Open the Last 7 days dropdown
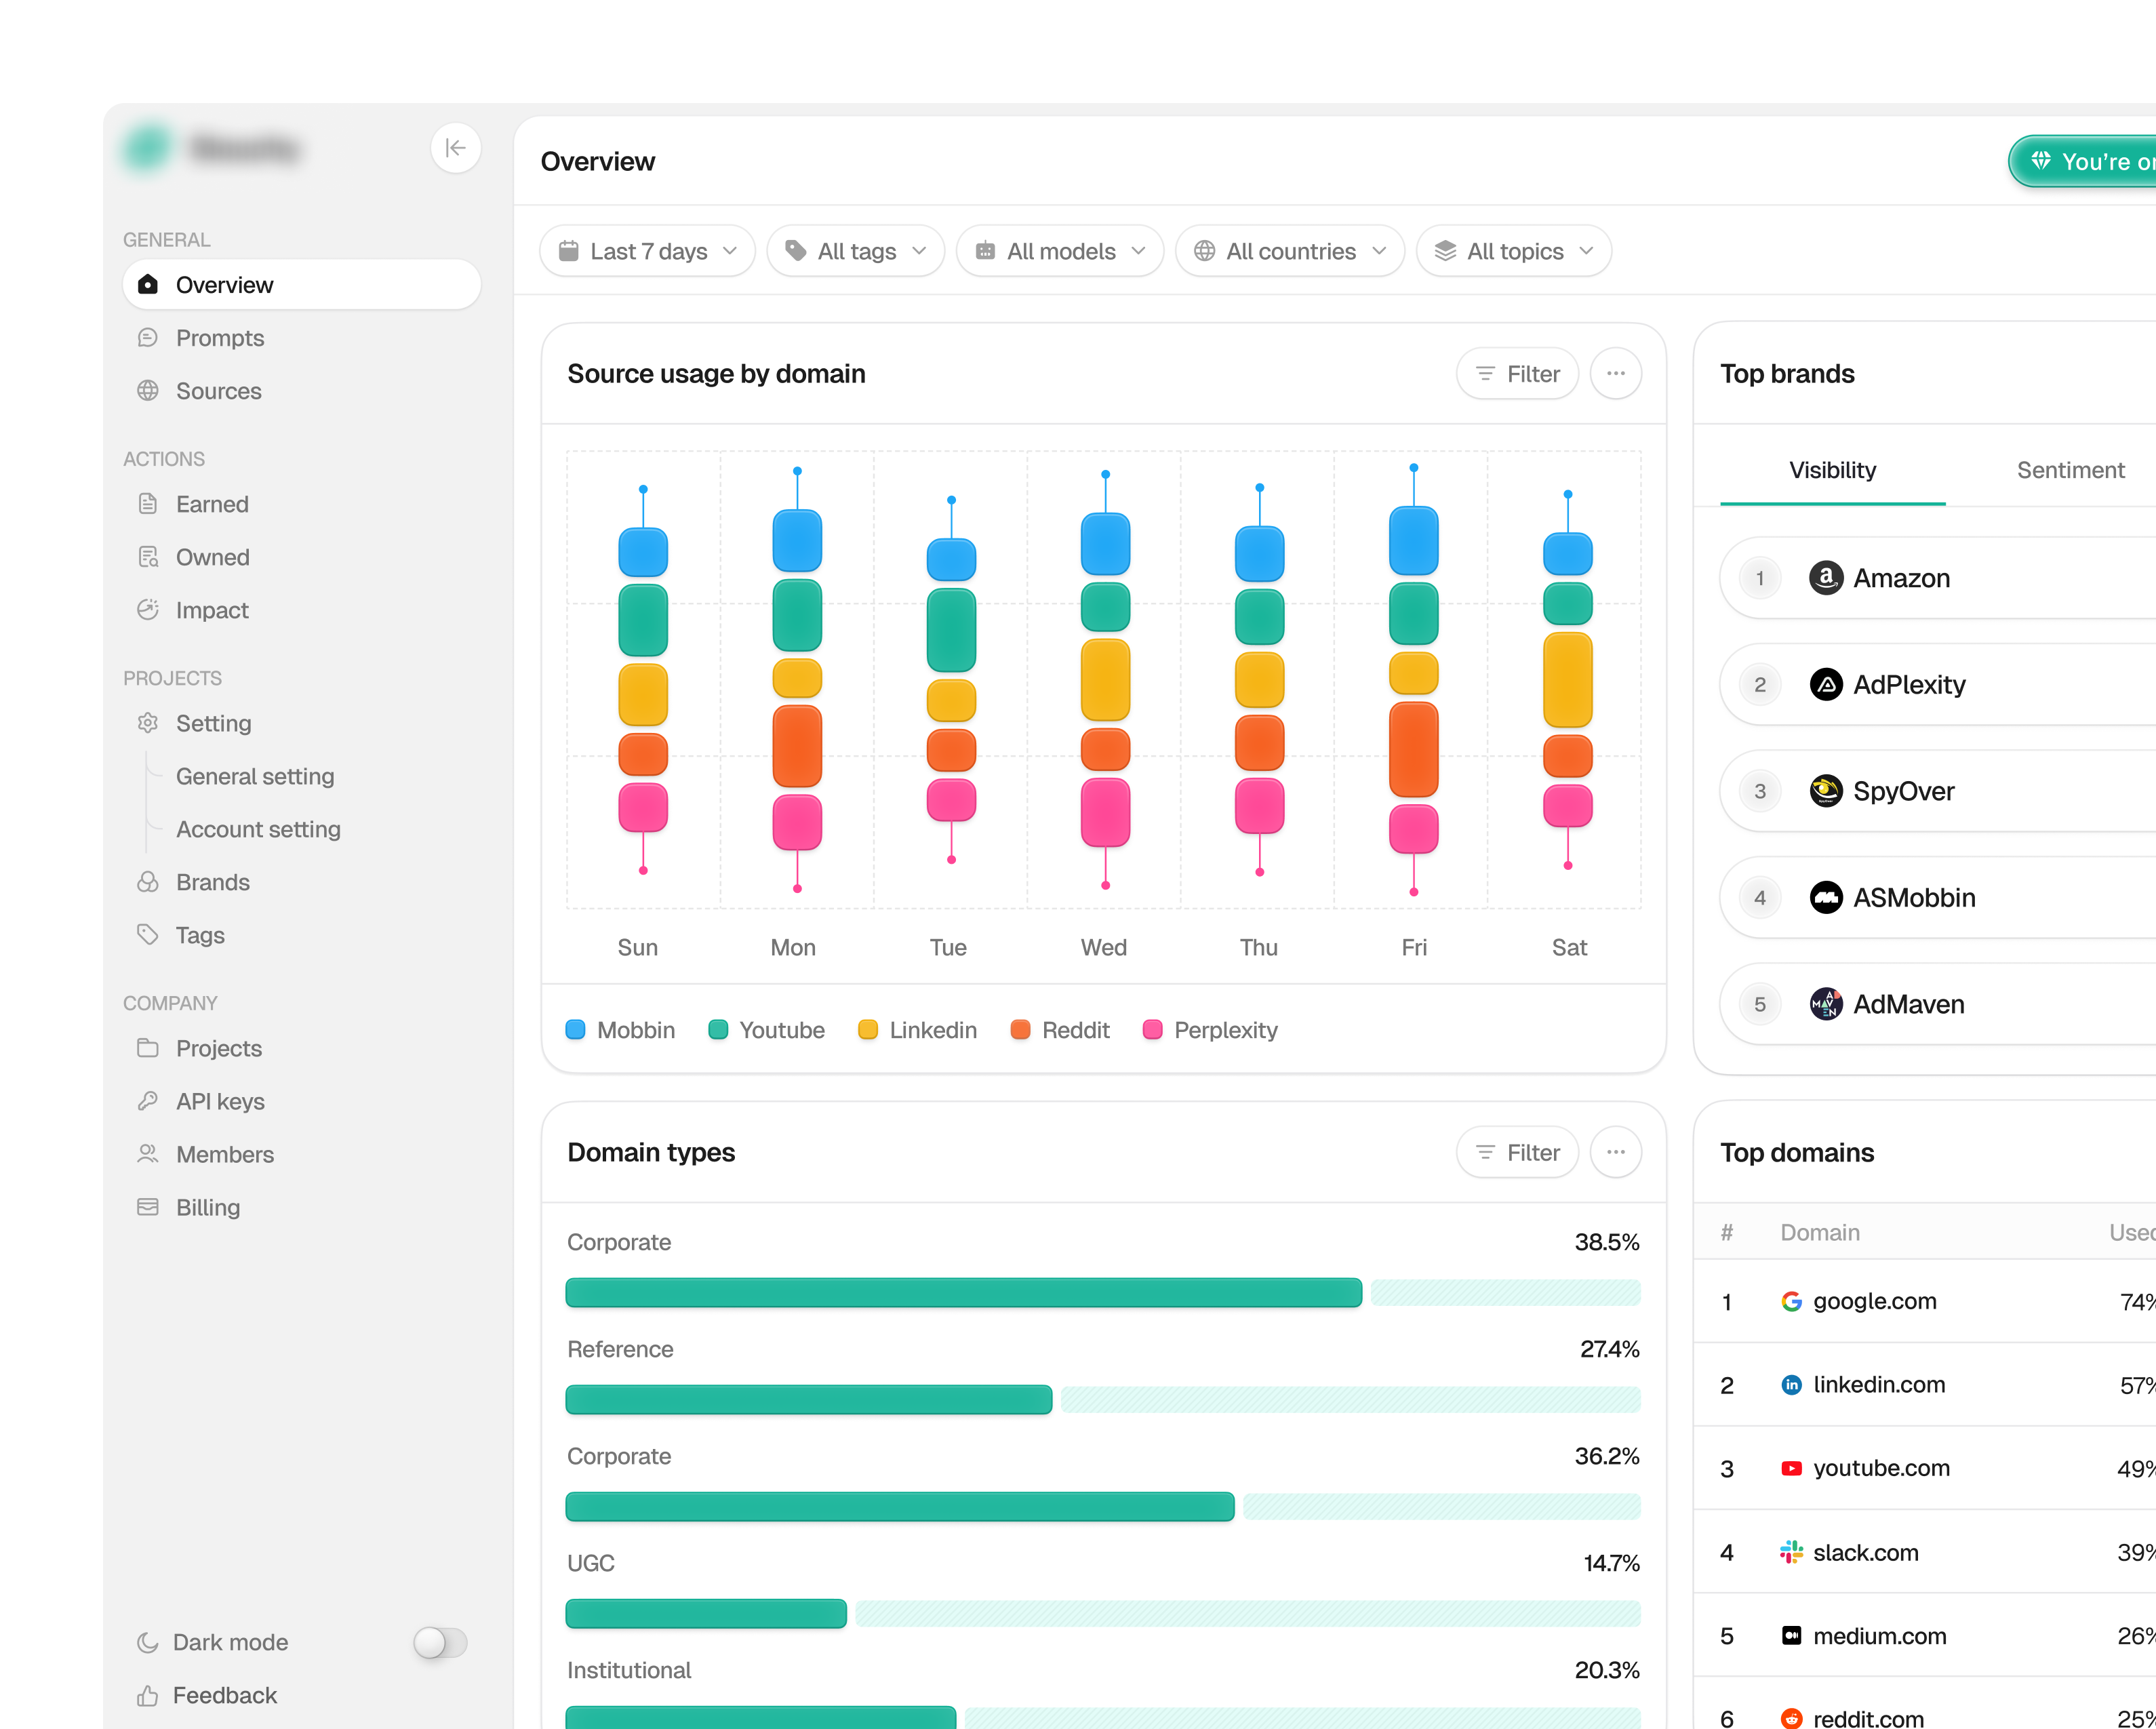The image size is (2156, 1729). tap(647, 251)
